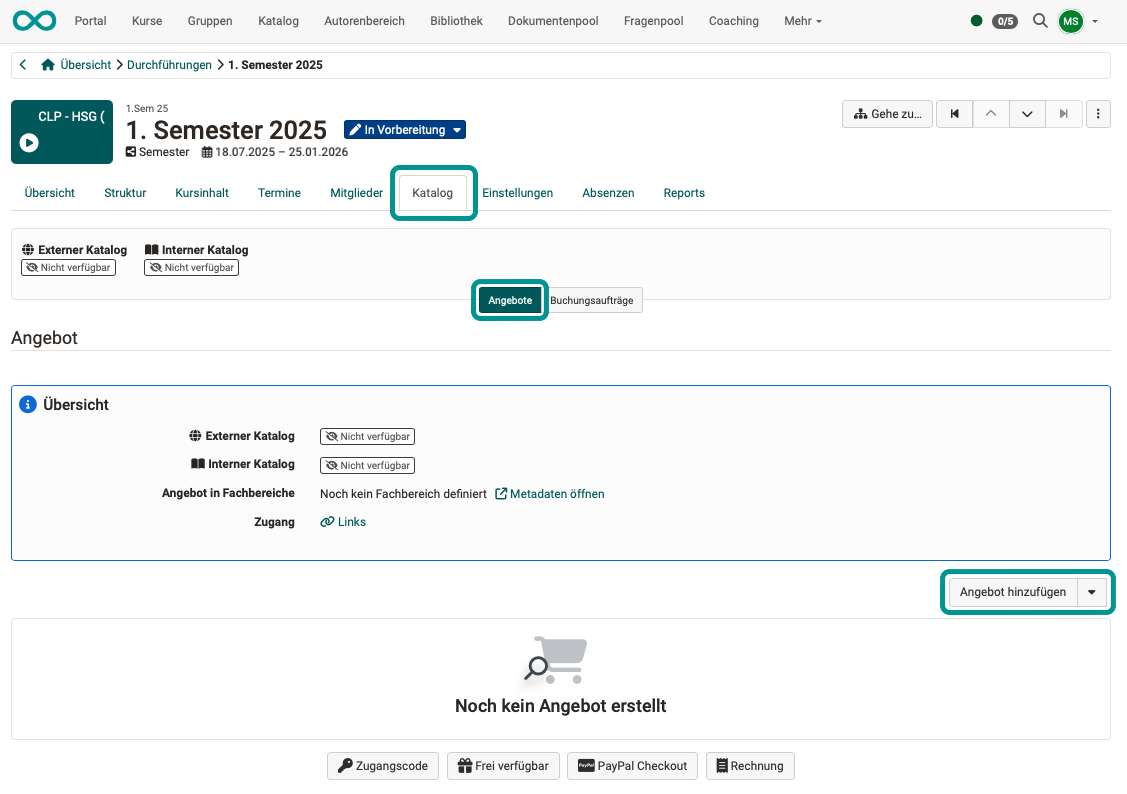
Task: Click the back arrow left of the breadcrumb
Action: pos(22,64)
